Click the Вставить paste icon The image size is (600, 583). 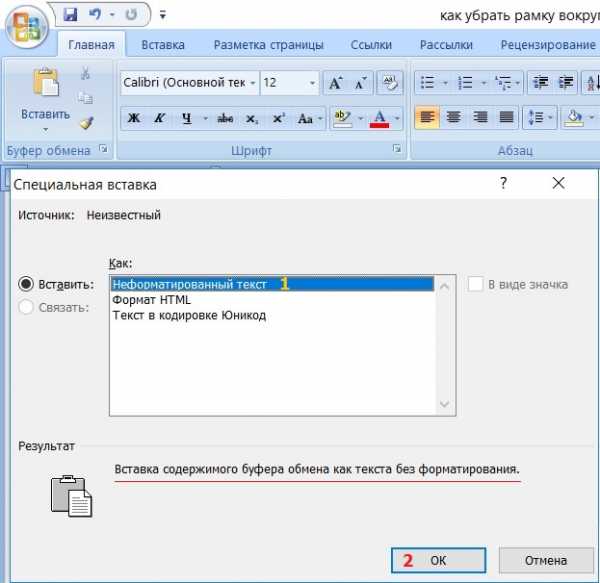(x=46, y=81)
